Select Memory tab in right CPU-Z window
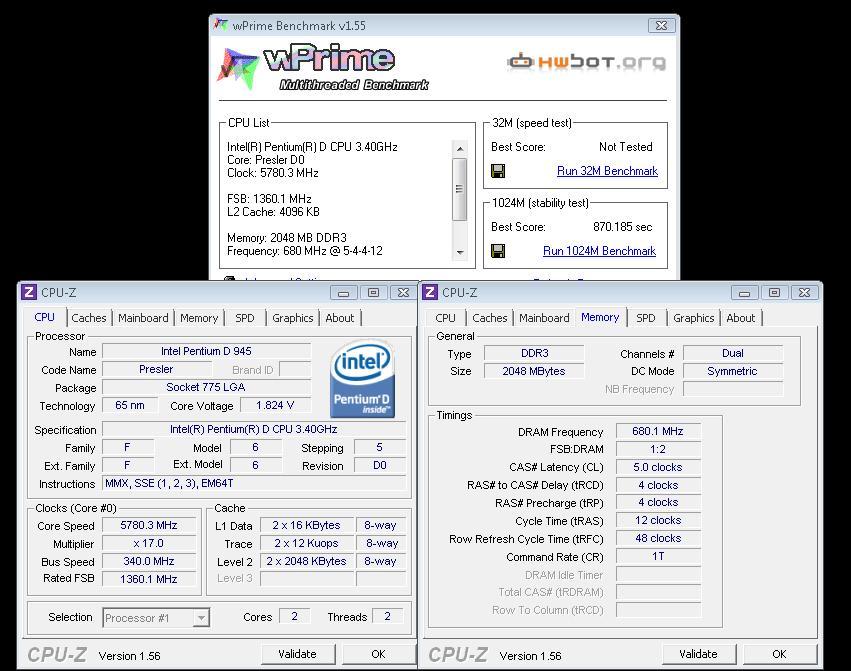Viewport: 851px width, 671px height. click(x=600, y=317)
